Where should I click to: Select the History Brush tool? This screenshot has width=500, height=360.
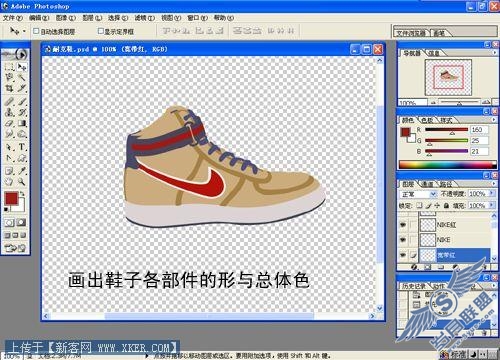pyautogui.click(x=22, y=112)
